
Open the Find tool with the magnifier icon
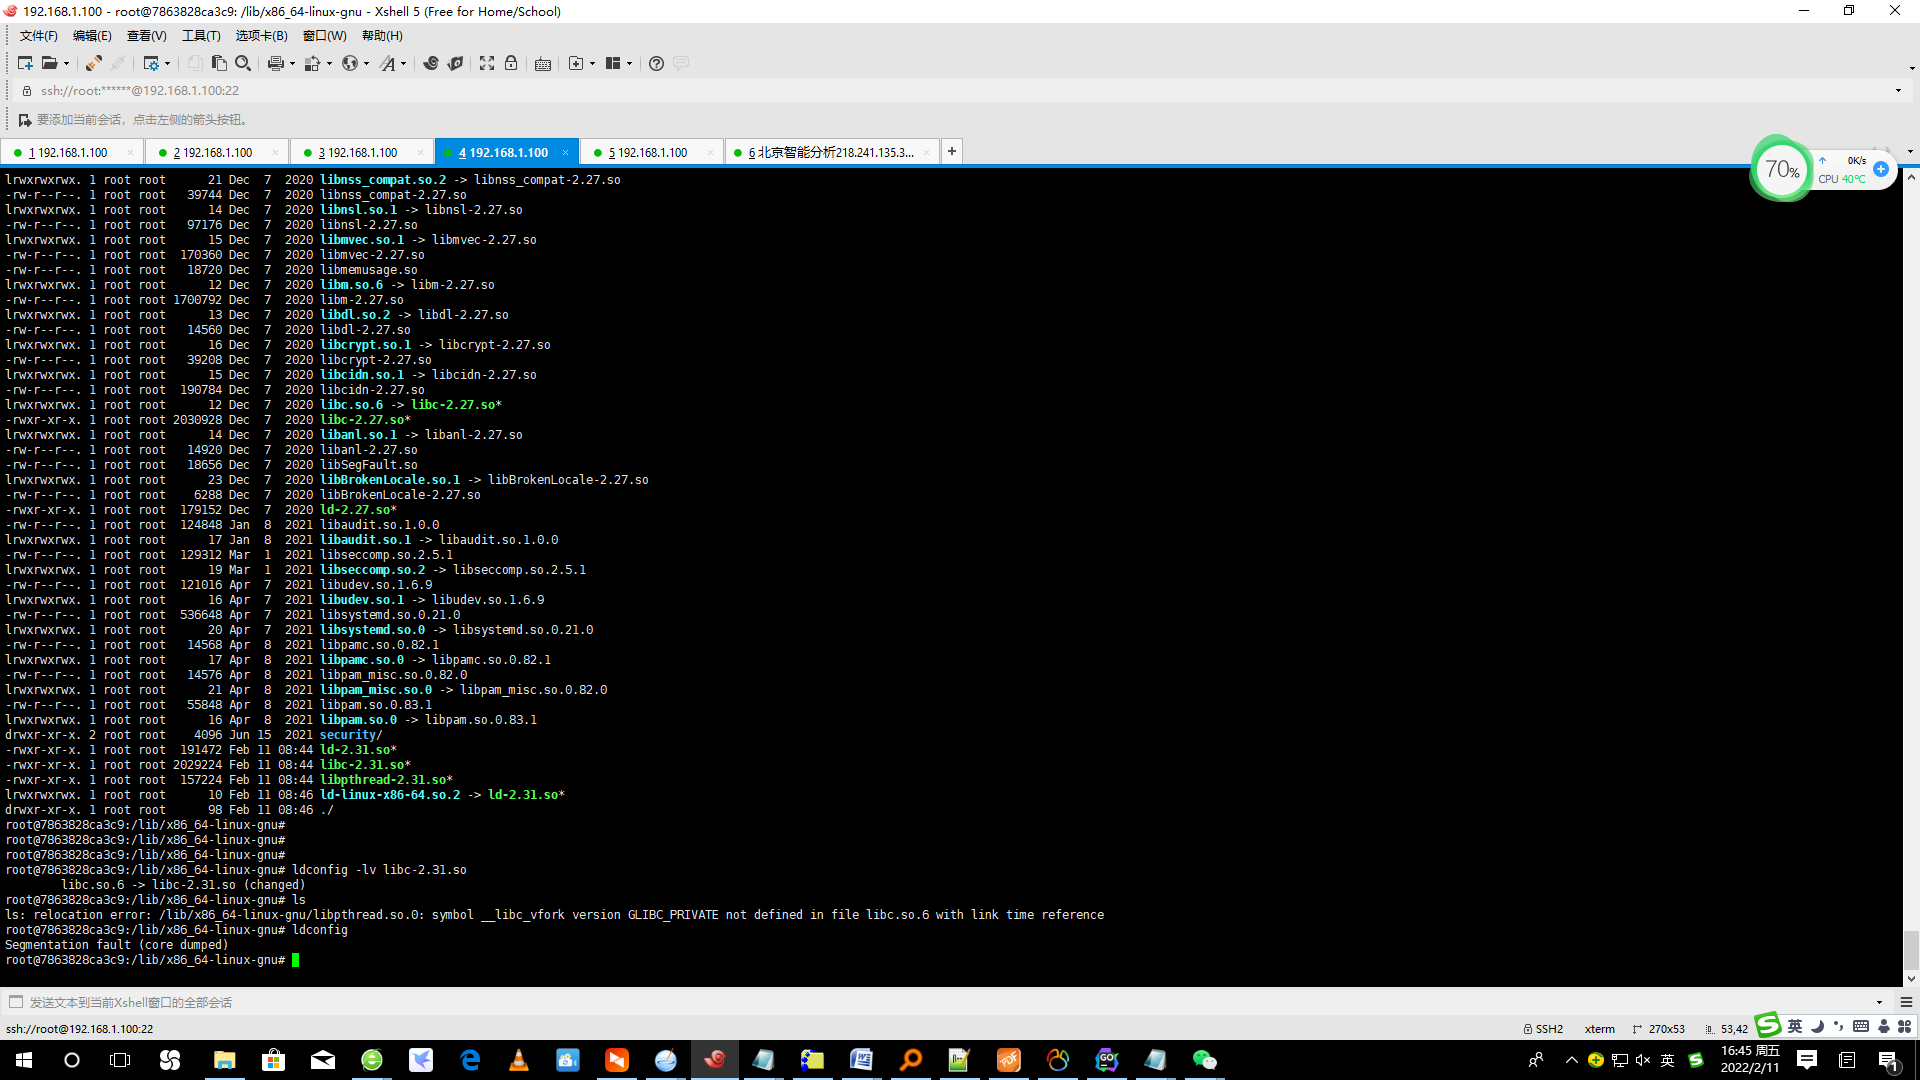[x=244, y=63]
